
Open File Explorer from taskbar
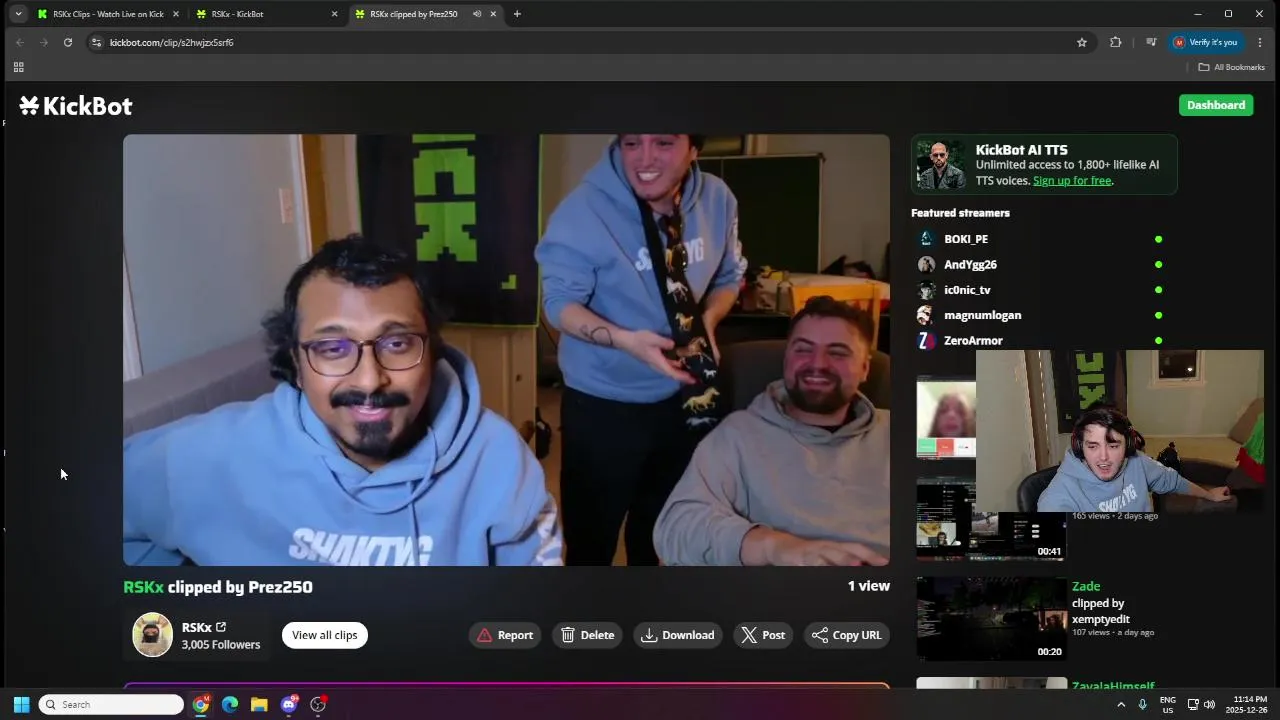coord(259,705)
